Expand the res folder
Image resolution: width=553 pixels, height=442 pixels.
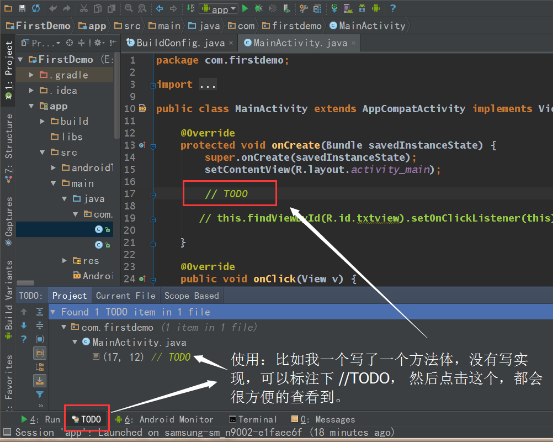(x=64, y=261)
